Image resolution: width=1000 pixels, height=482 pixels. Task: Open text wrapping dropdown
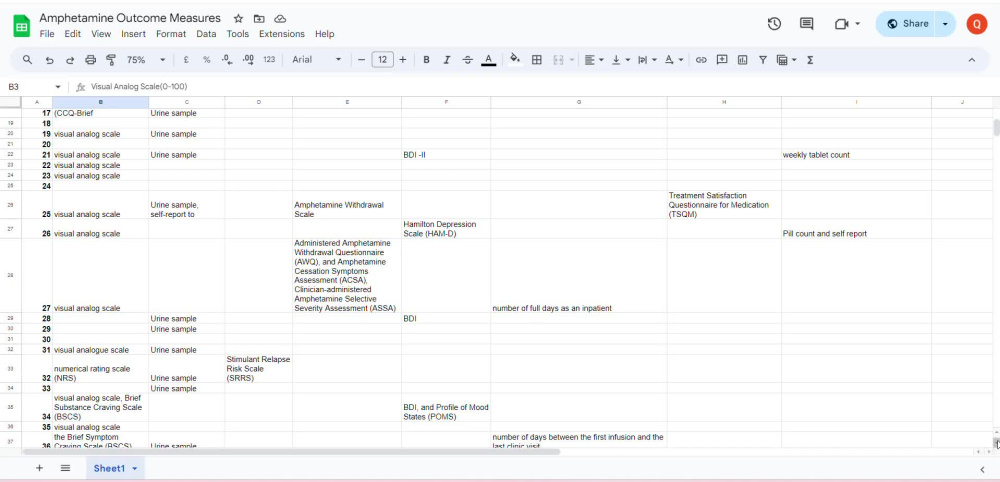pos(647,60)
